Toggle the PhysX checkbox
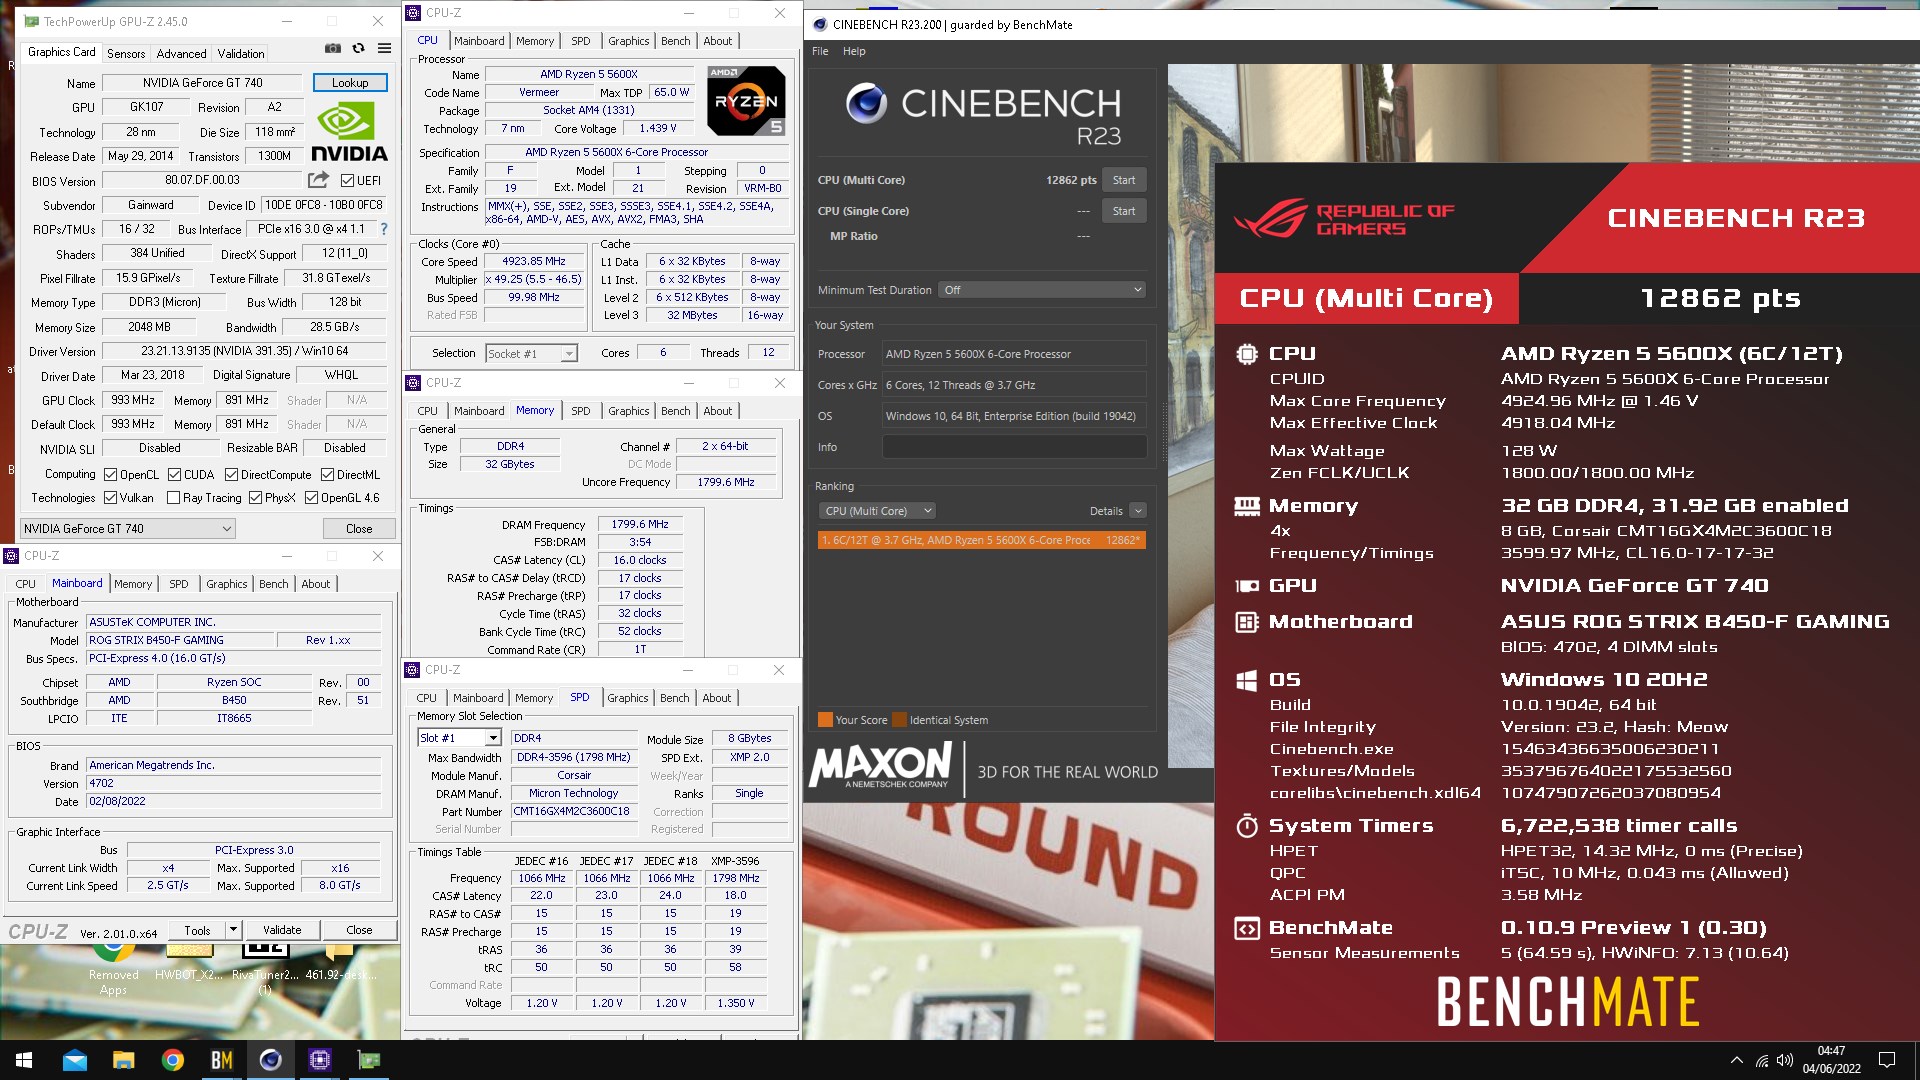This screenshot has width=1920, height=1080. point(255,498)
